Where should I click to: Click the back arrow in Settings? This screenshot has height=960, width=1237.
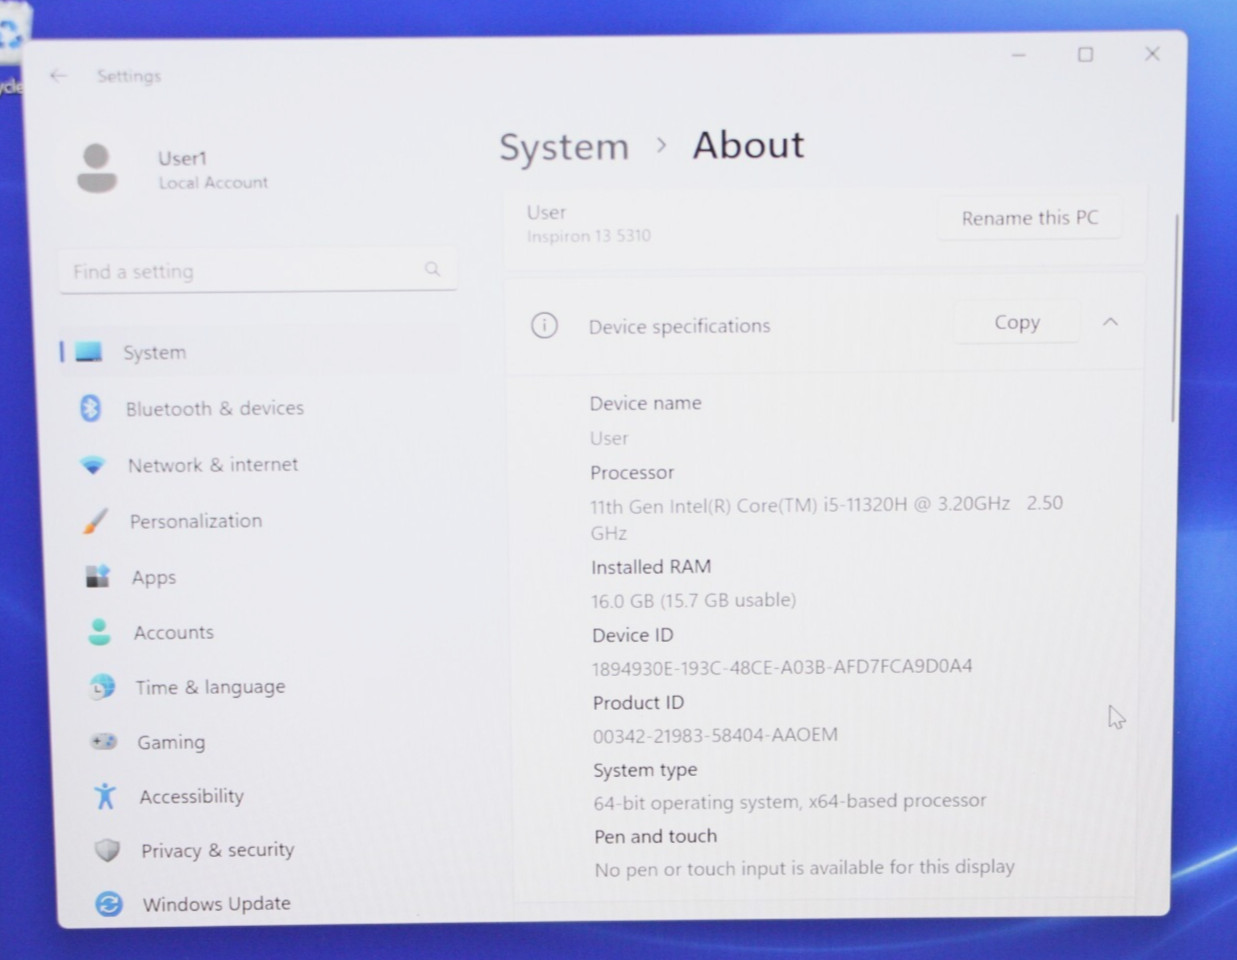click(x=58, y=76)
